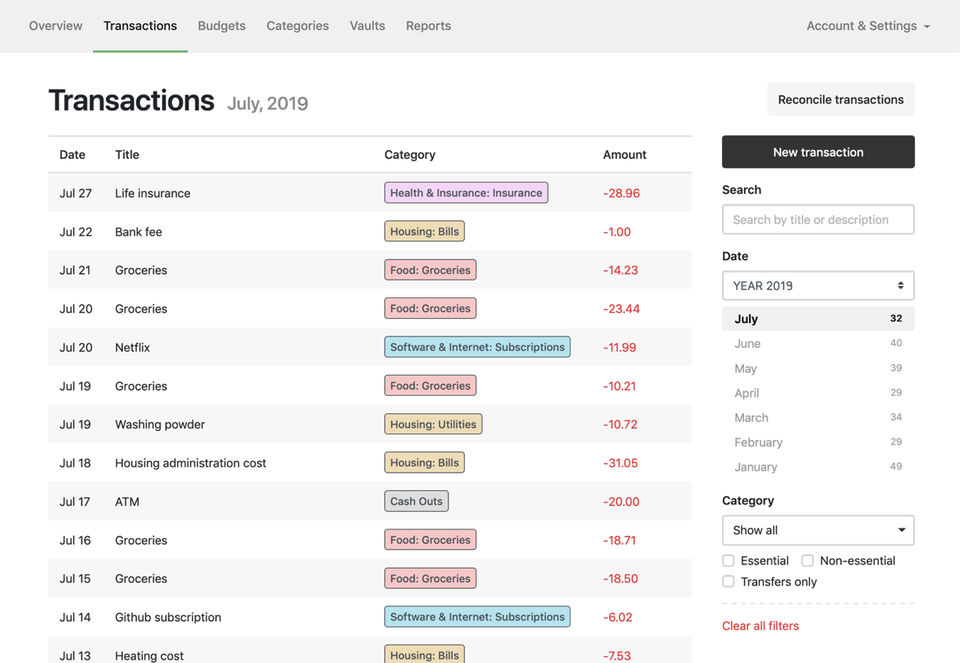This screenshot has width=960, height=663.
Task: Click Food: Groceries tag on Jul 21 row
Action: (430, 270)
